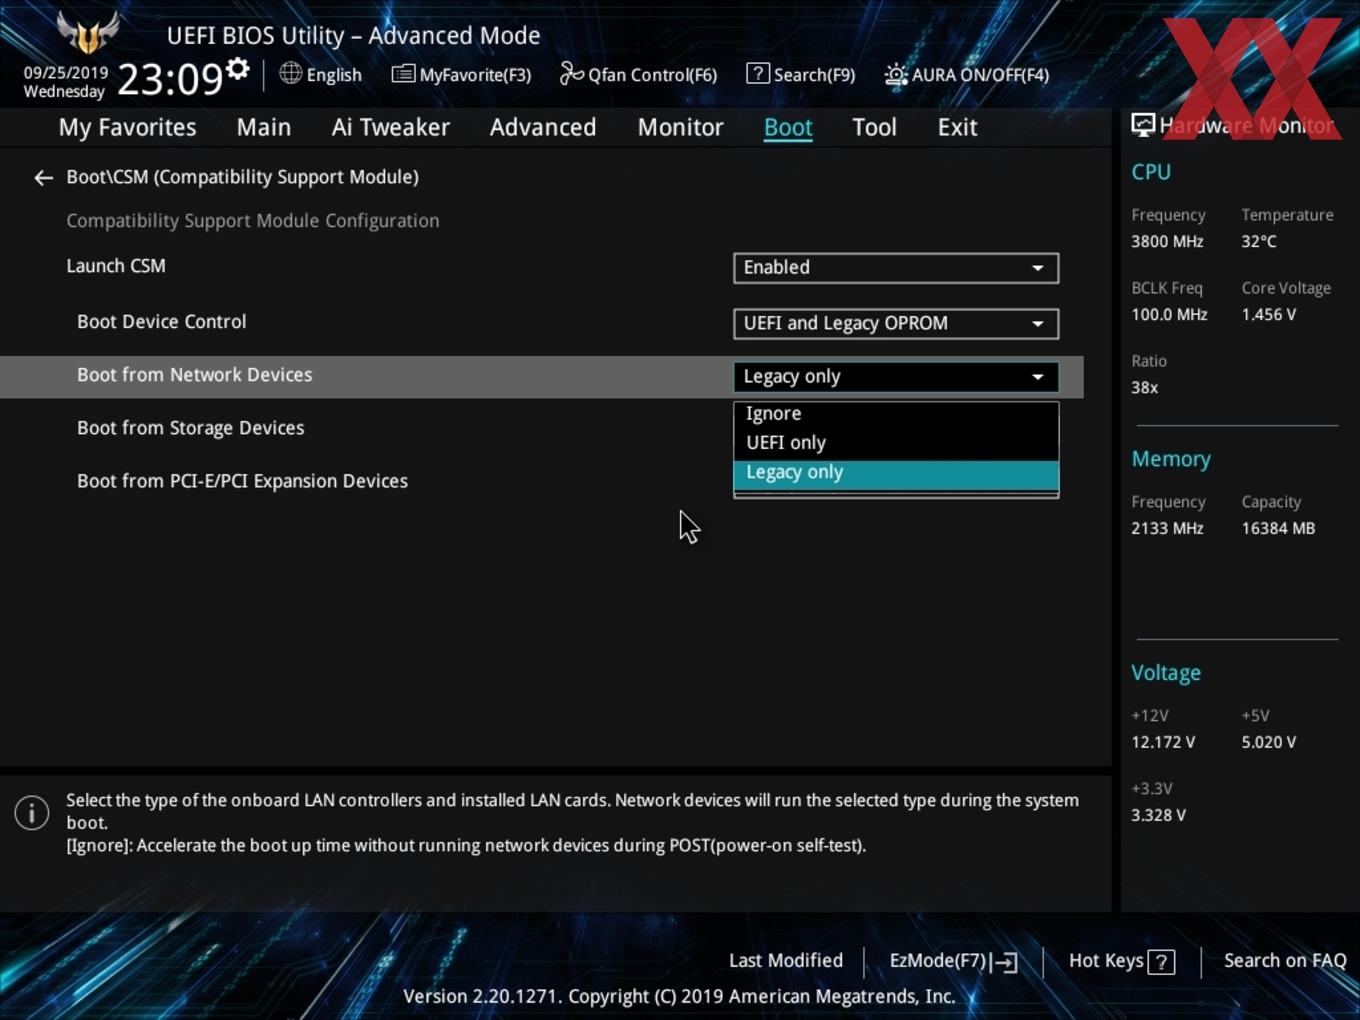Open the Advanced tab
Viewport: 1360px width, 1020px height.
pyautogui.click(x=543, y=128)
